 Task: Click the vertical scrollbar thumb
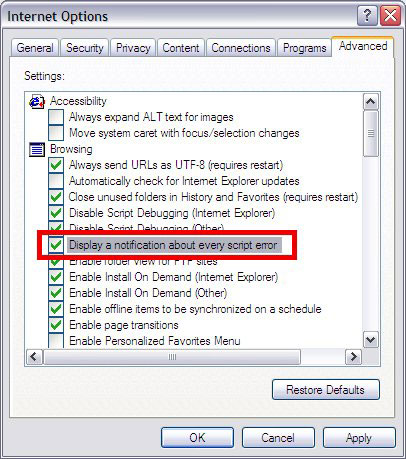tap(371, 134)
